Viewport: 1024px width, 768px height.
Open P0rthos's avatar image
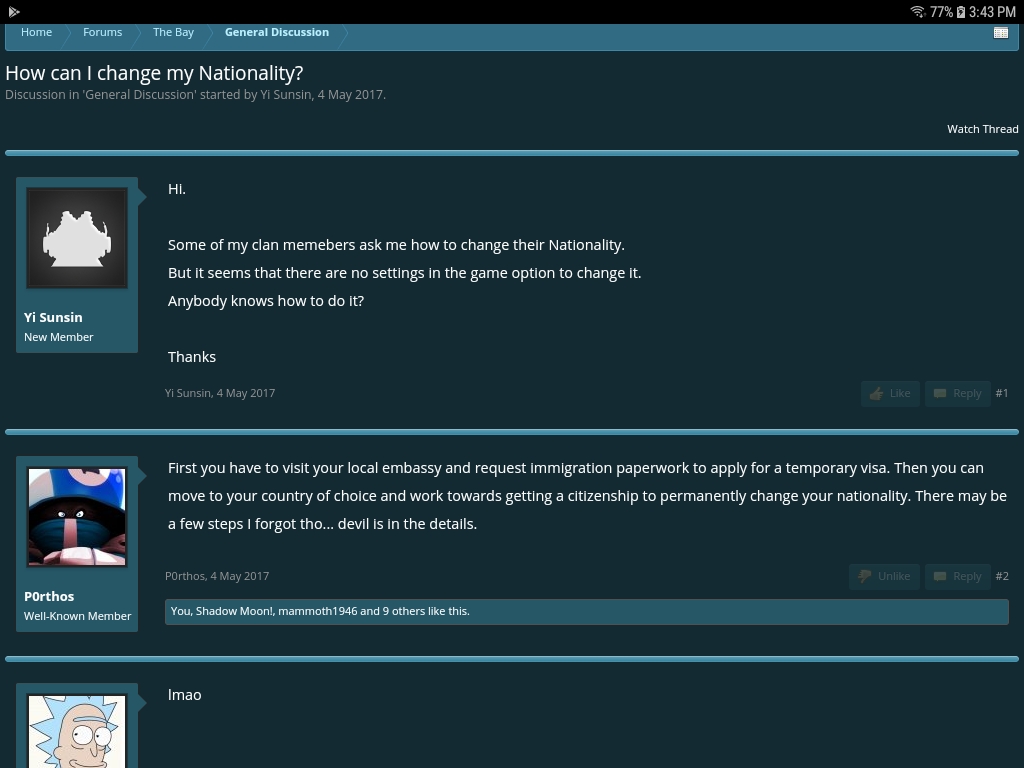point(77,517)
